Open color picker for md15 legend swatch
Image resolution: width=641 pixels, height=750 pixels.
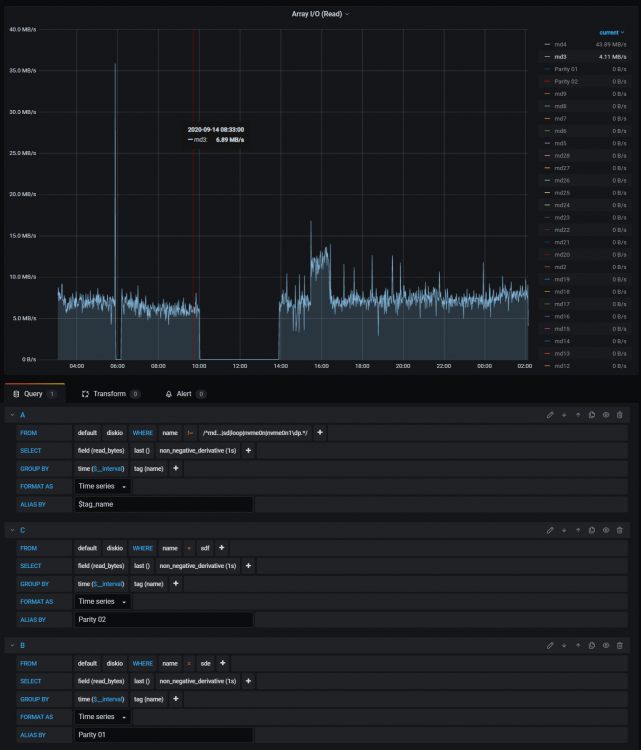click(547, 329)
